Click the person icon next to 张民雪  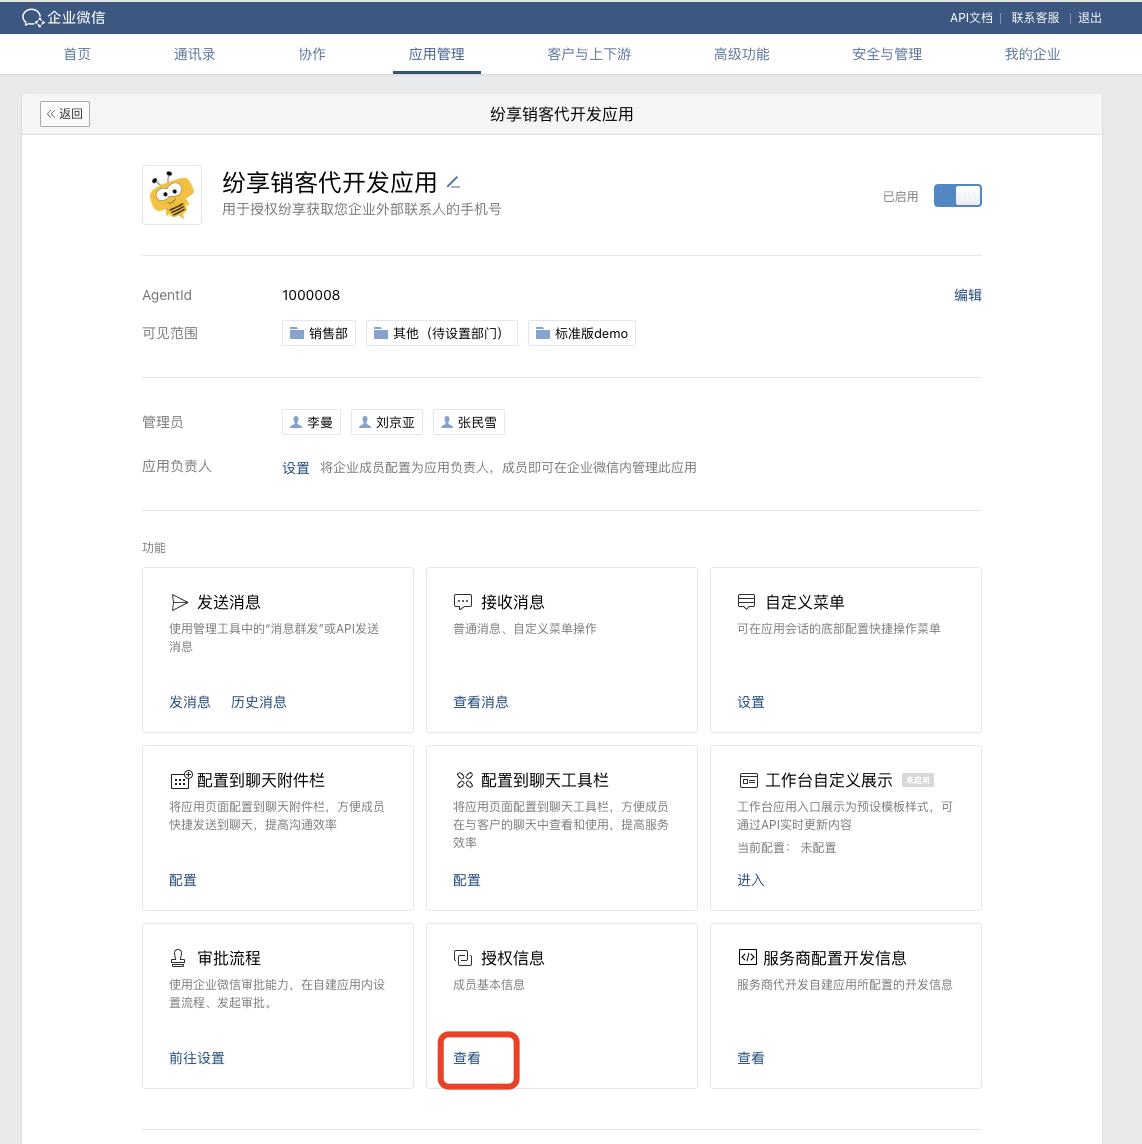(x=447, y=422)
